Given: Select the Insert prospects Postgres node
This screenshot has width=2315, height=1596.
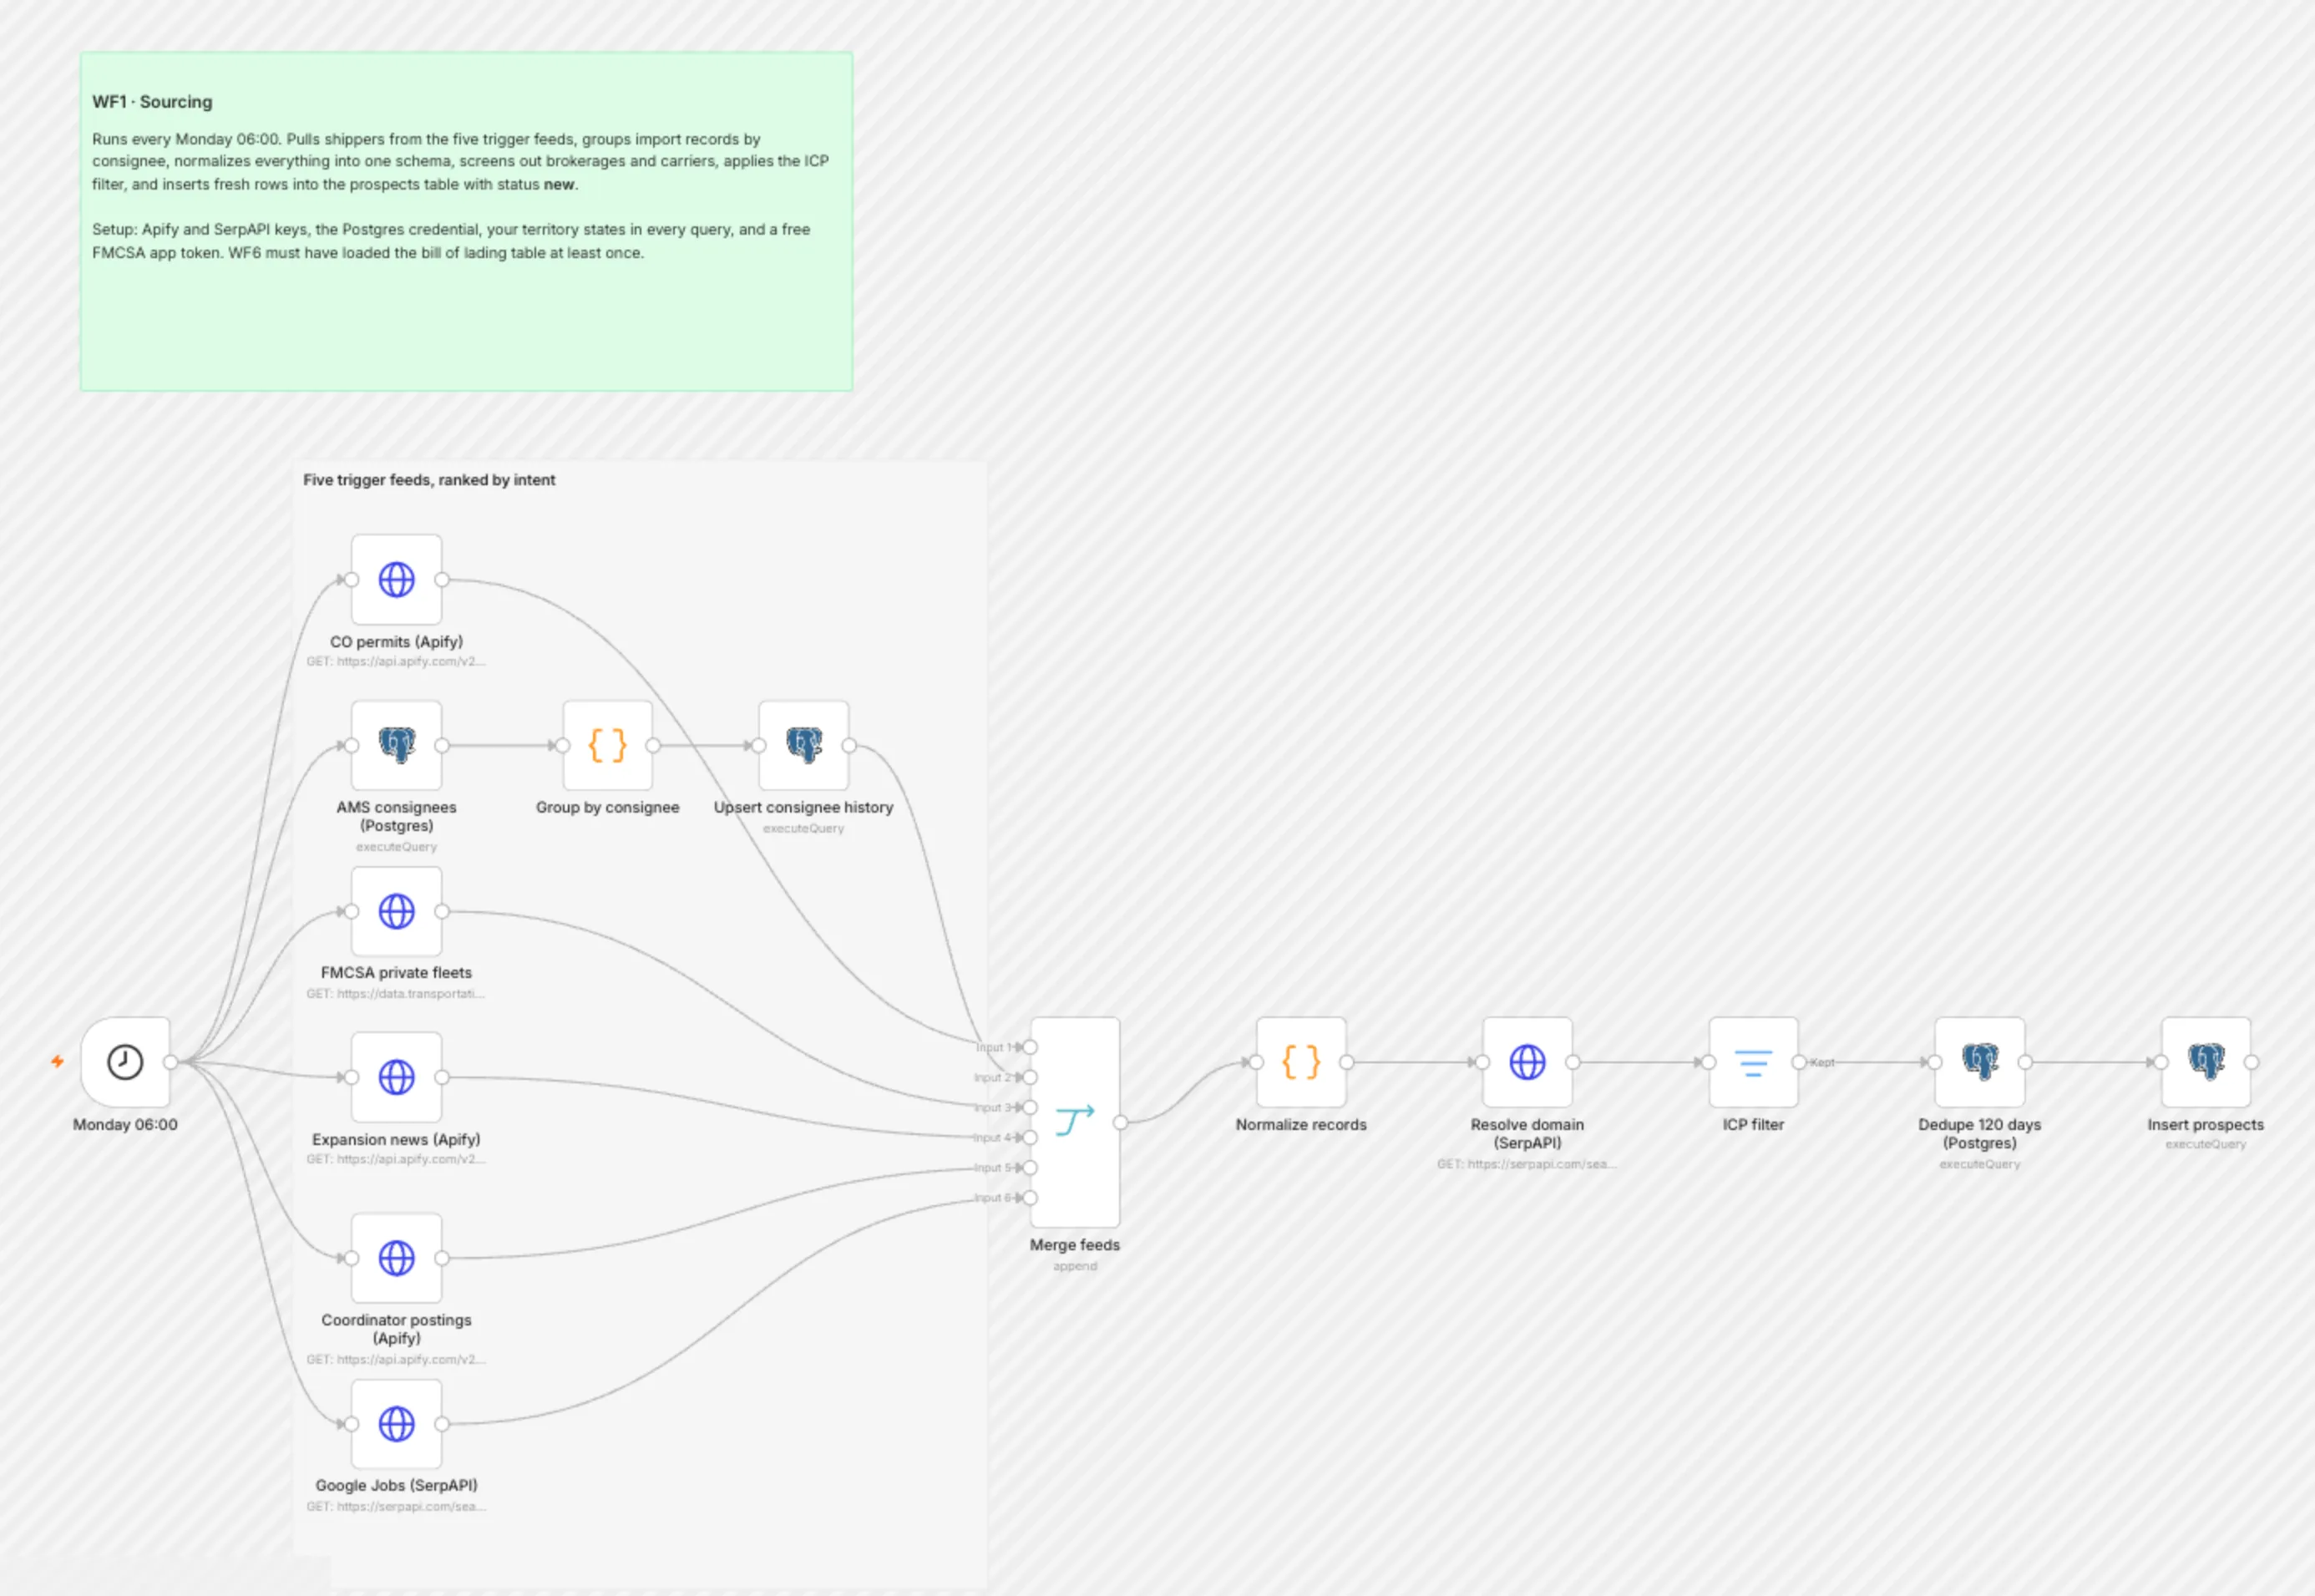Looking at the screenshot, I should 2205,1062.
